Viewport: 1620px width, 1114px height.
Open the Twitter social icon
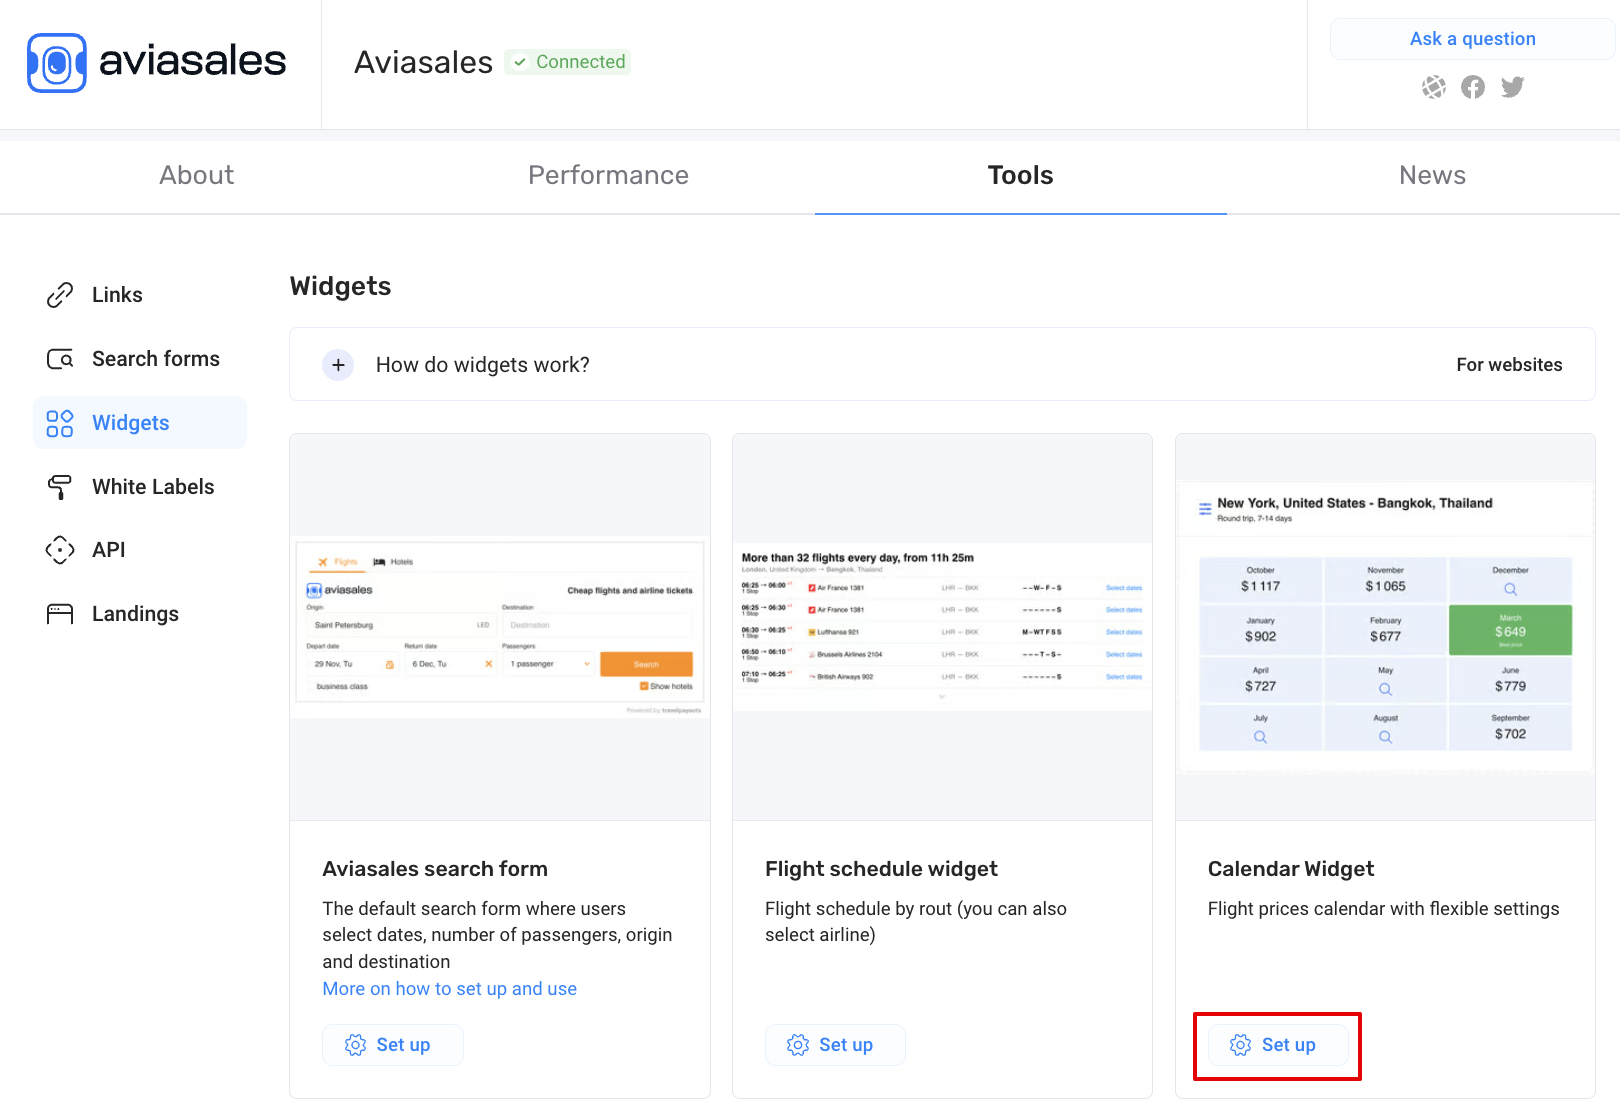coord(1513,87)
